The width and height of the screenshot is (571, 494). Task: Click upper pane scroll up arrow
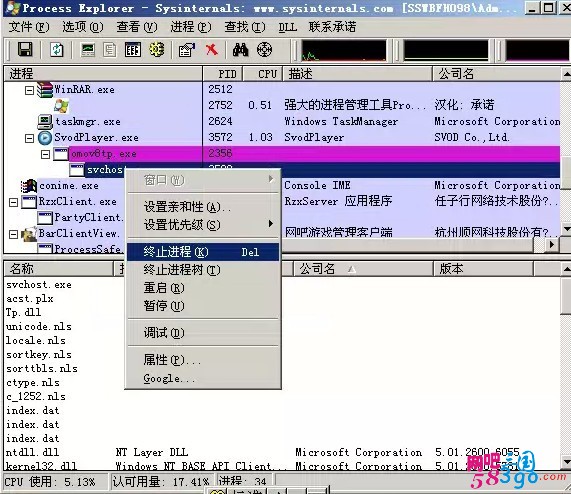click(566, 74)
